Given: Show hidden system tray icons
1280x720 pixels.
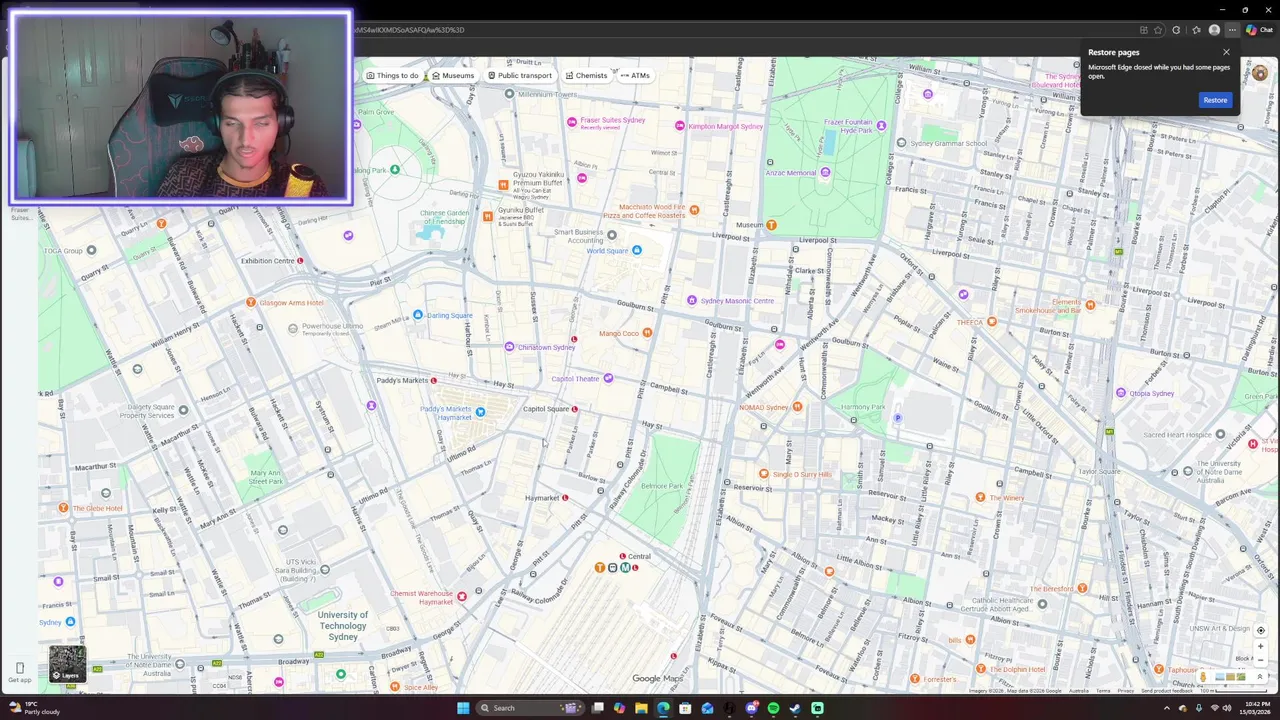Looking at the screenshot, I should pos(1166,708).
